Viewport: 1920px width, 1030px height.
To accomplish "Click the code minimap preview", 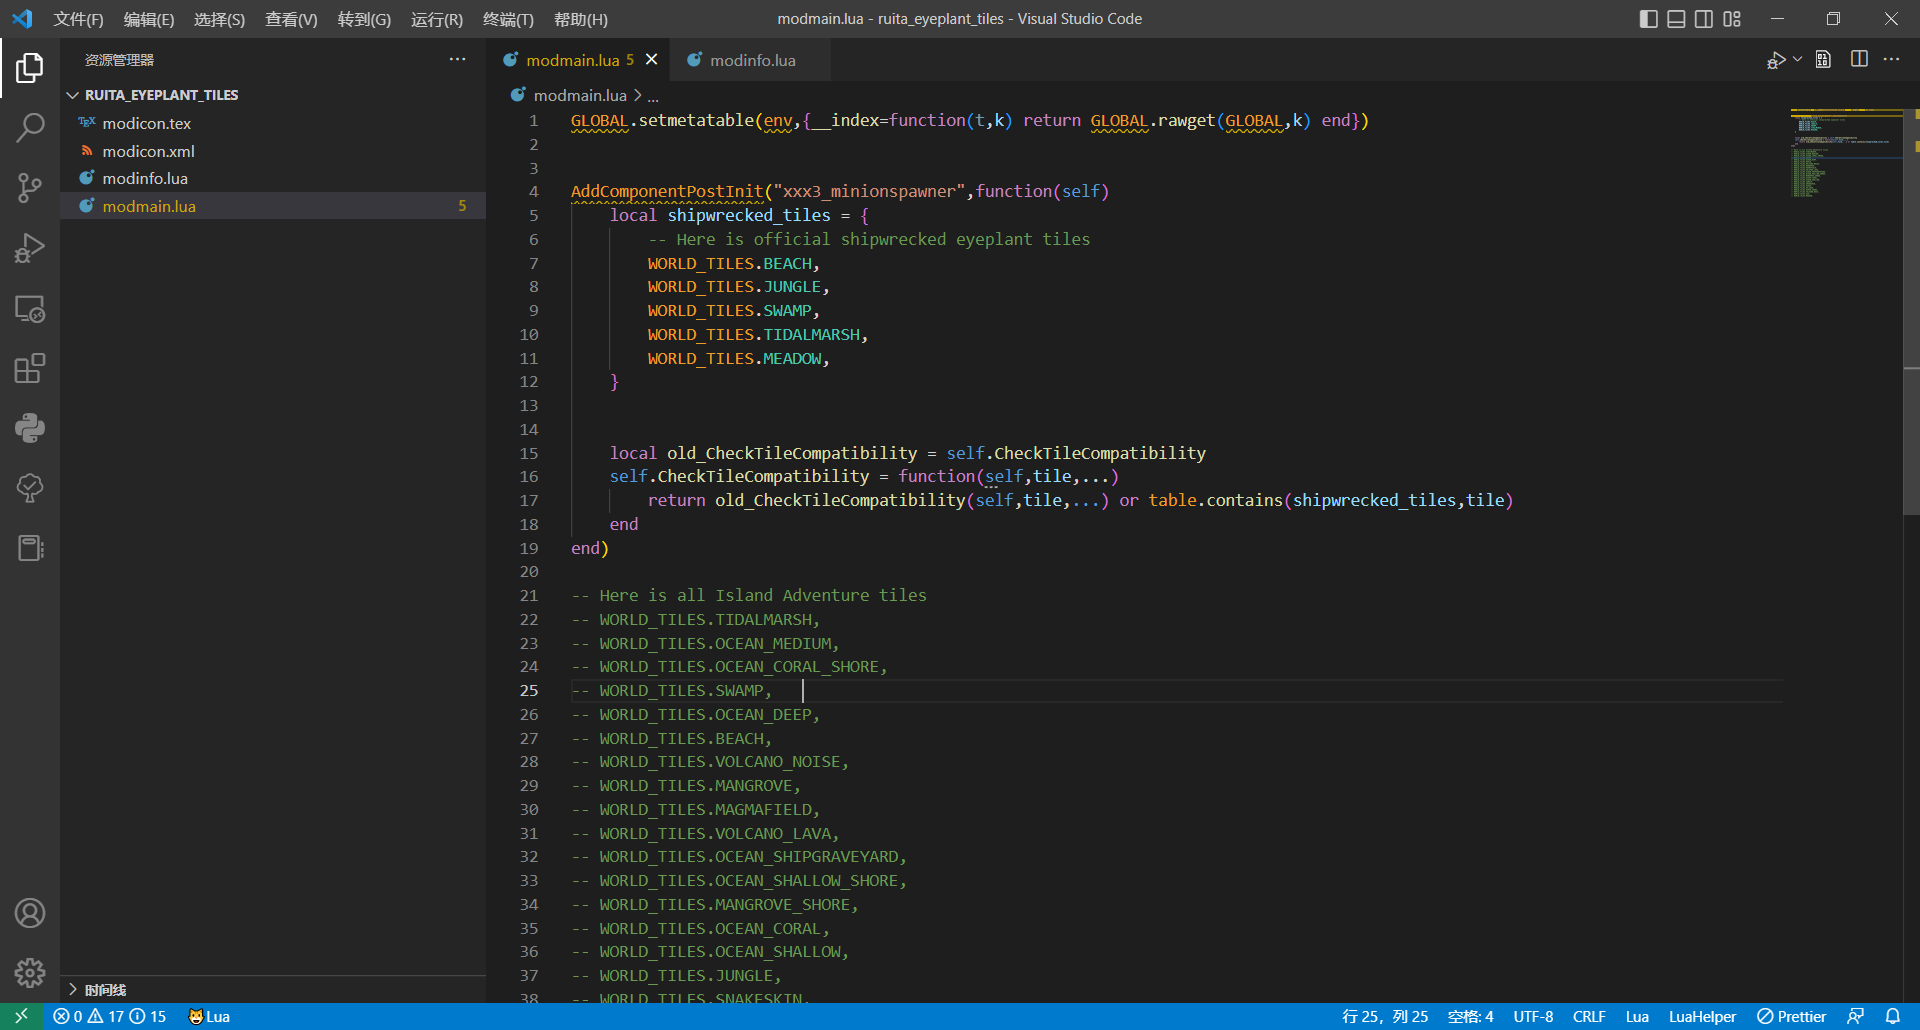I will point(1845,153).
